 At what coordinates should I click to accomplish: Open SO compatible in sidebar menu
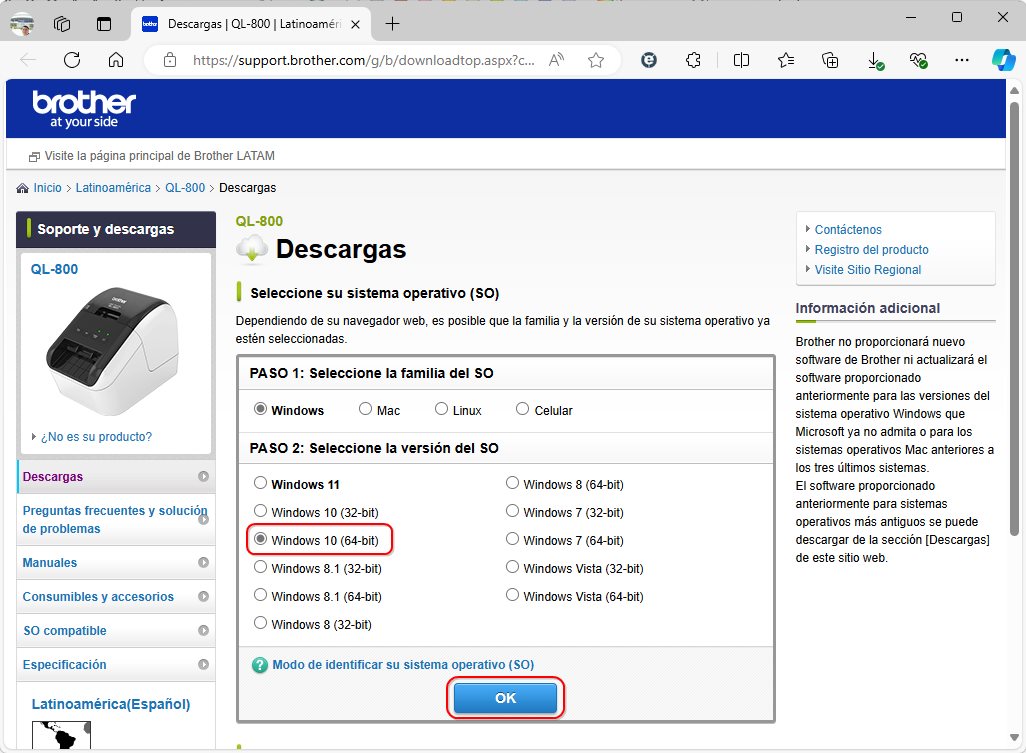point(65,631)
